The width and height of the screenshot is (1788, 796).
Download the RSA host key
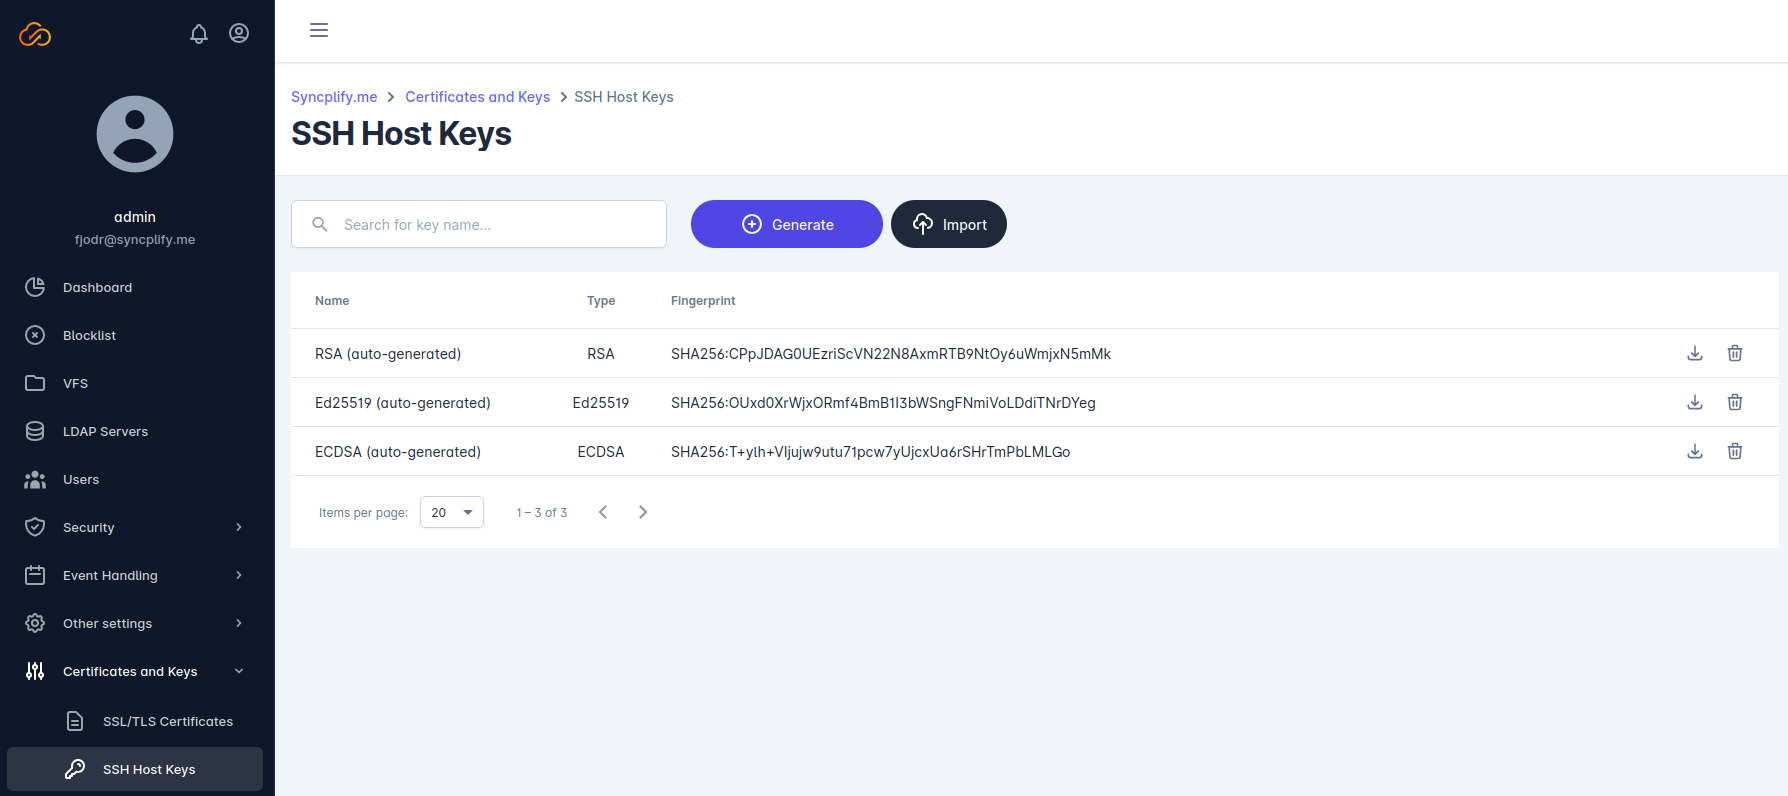pos(1695,353)
